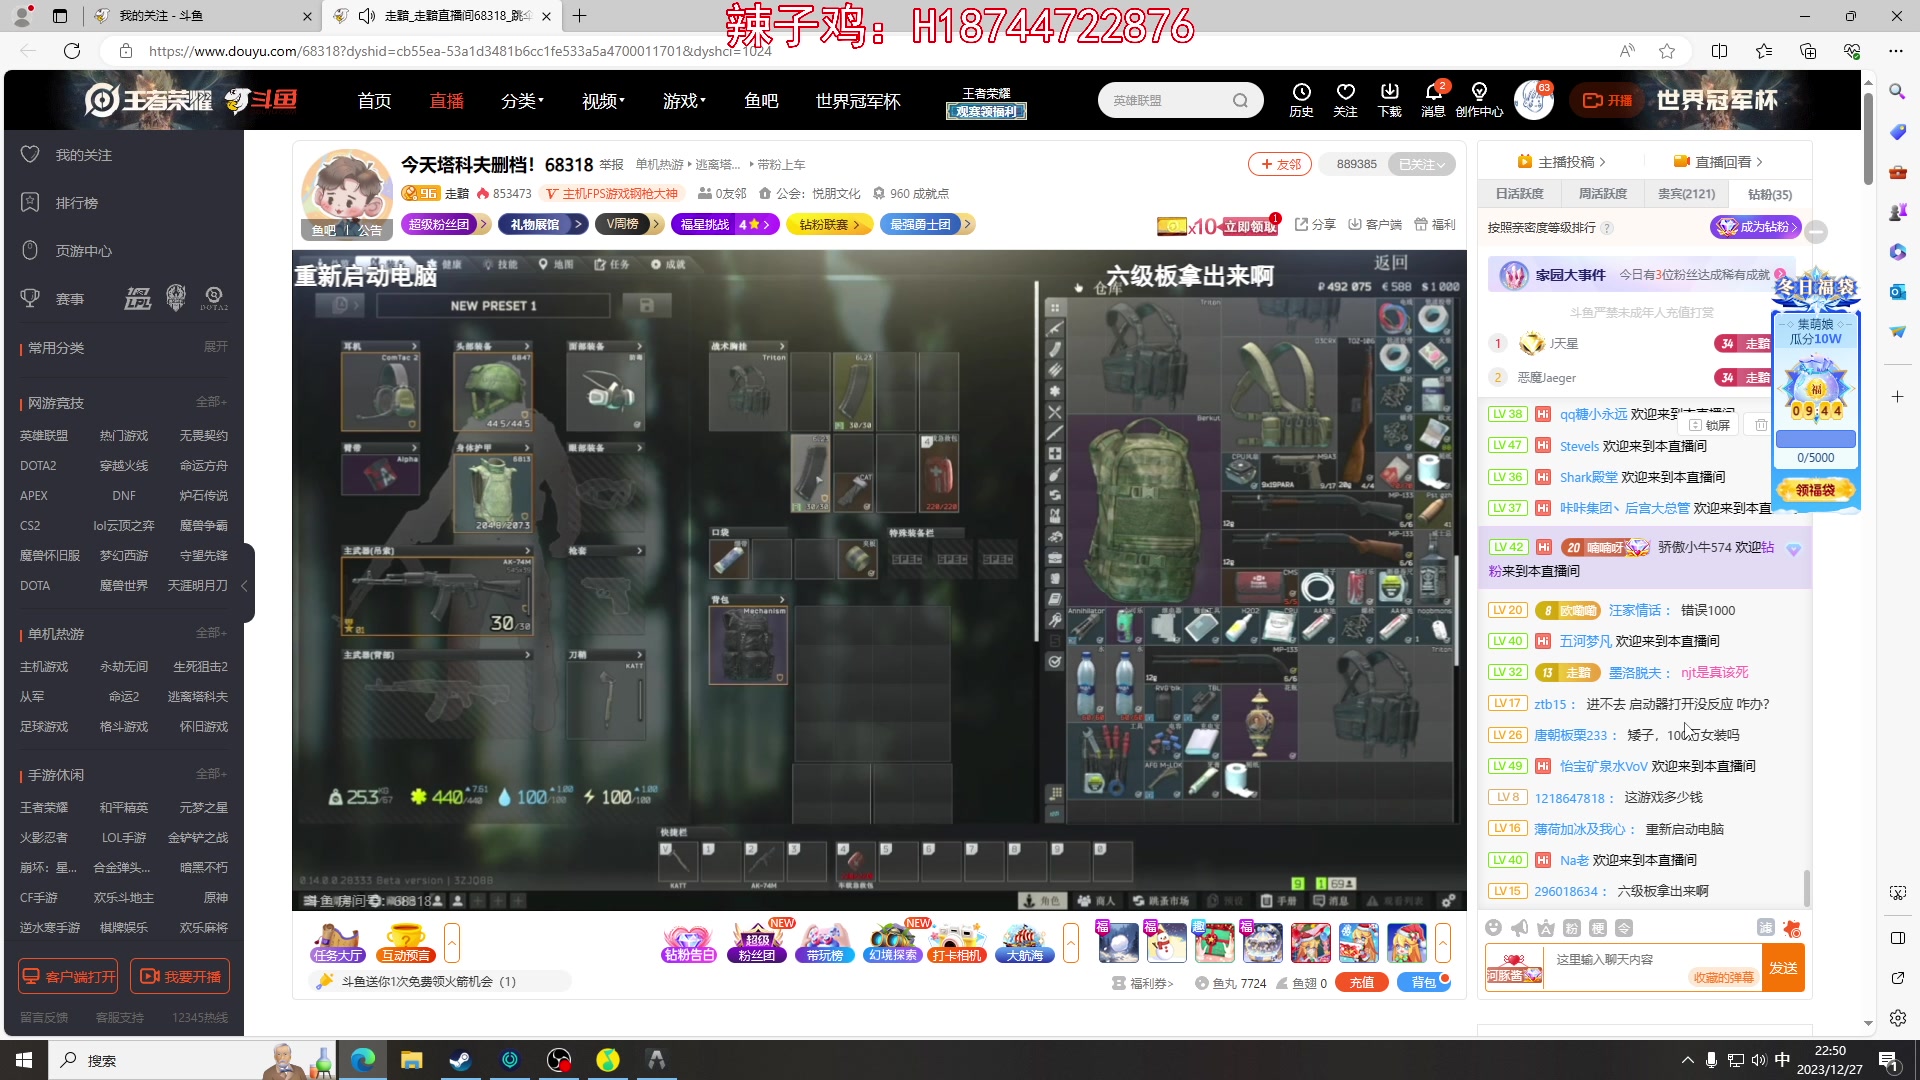Expand the task panel up-arrow beside 互动预言
Viewport: 1920px width, 1080px height.
[452, 943]
